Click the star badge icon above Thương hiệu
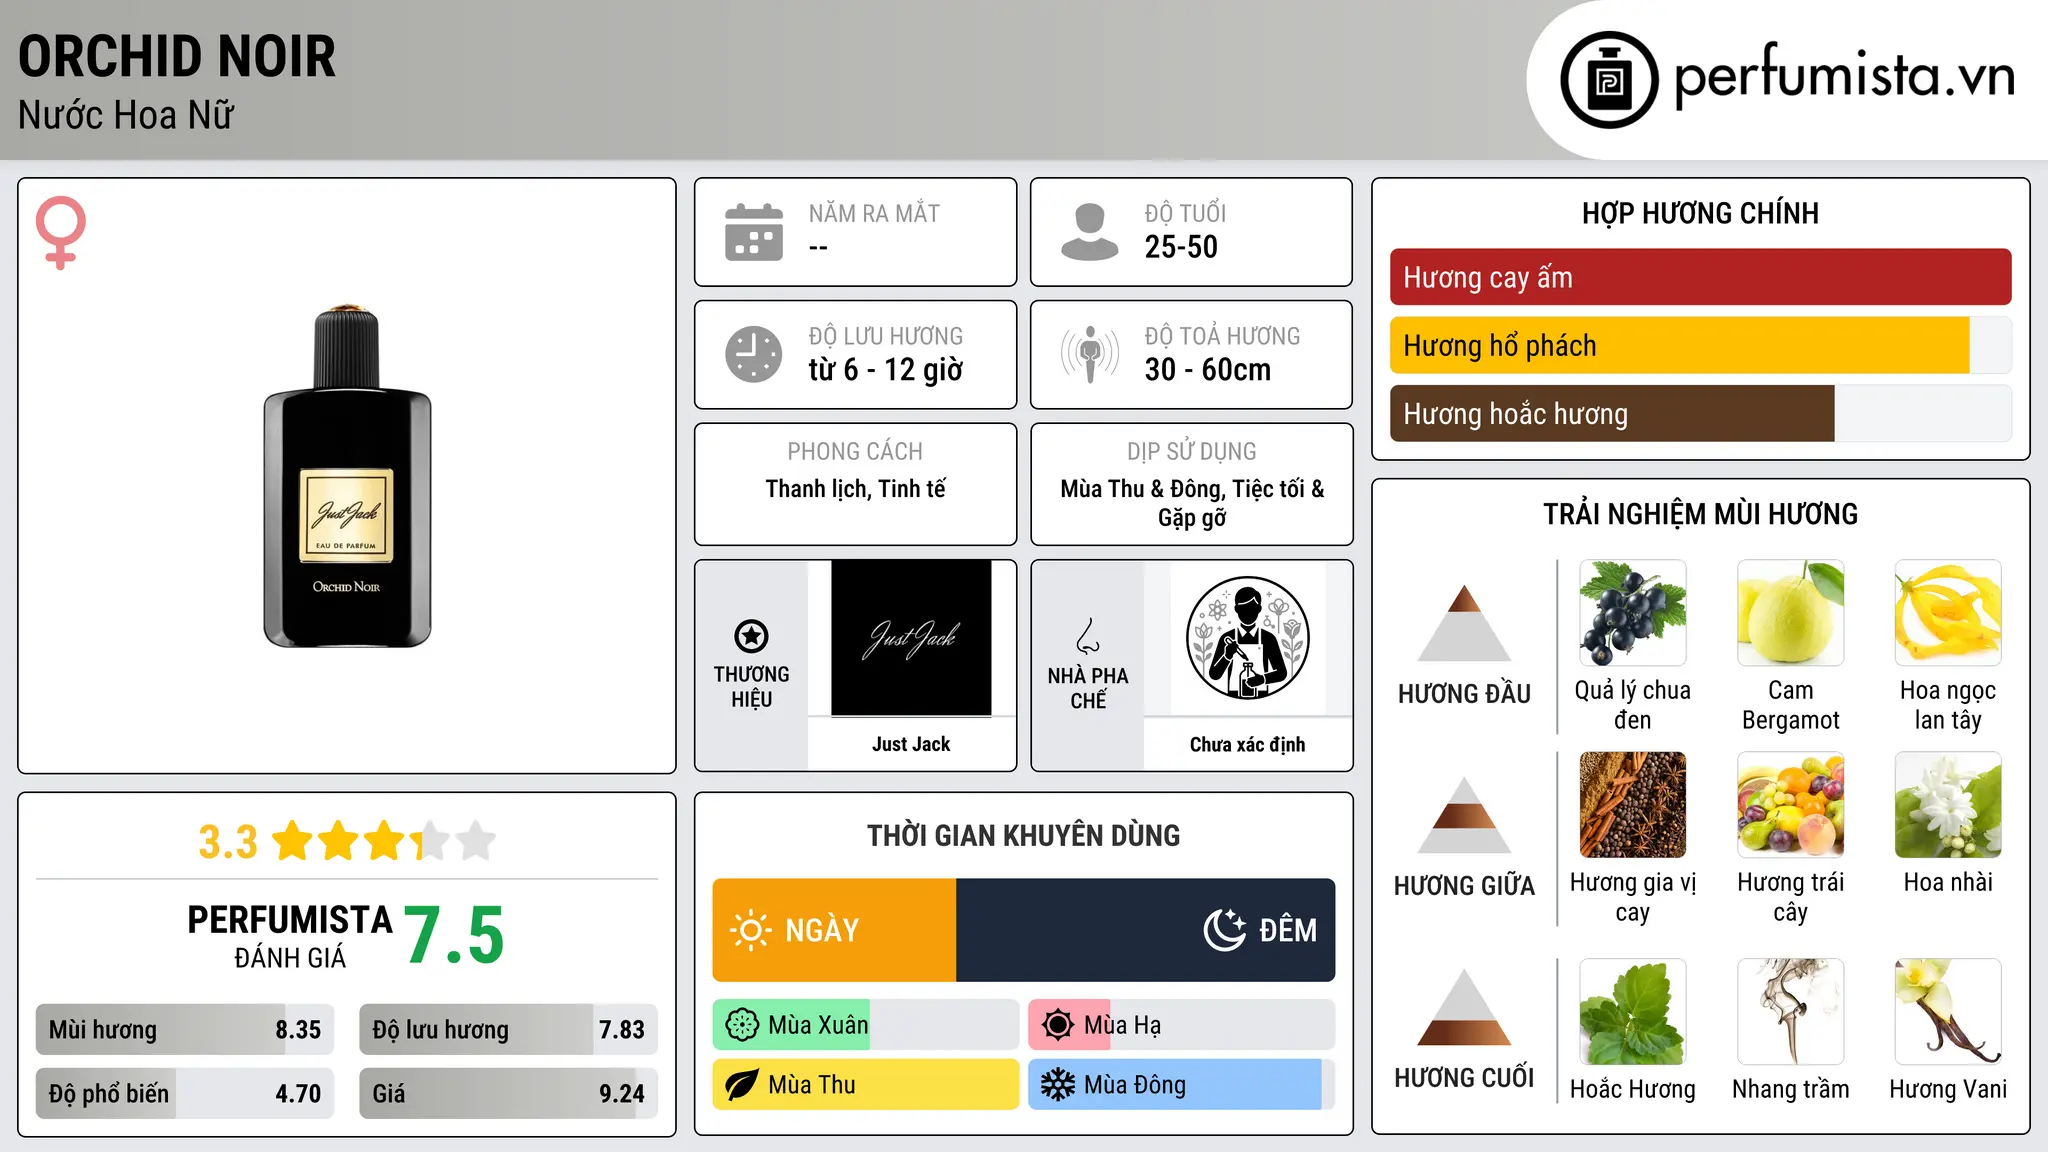 tap(751, 636)
